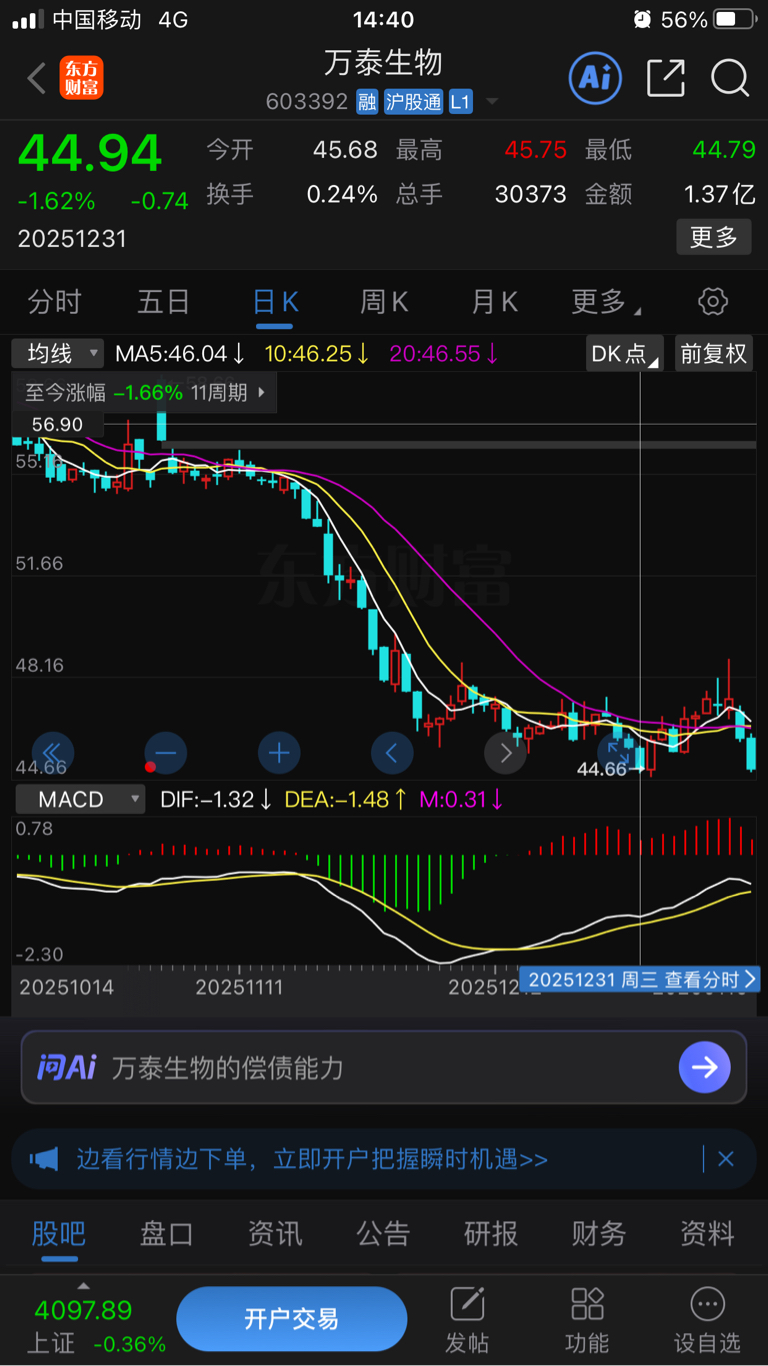Expand 更多 chart period menu

606,301
